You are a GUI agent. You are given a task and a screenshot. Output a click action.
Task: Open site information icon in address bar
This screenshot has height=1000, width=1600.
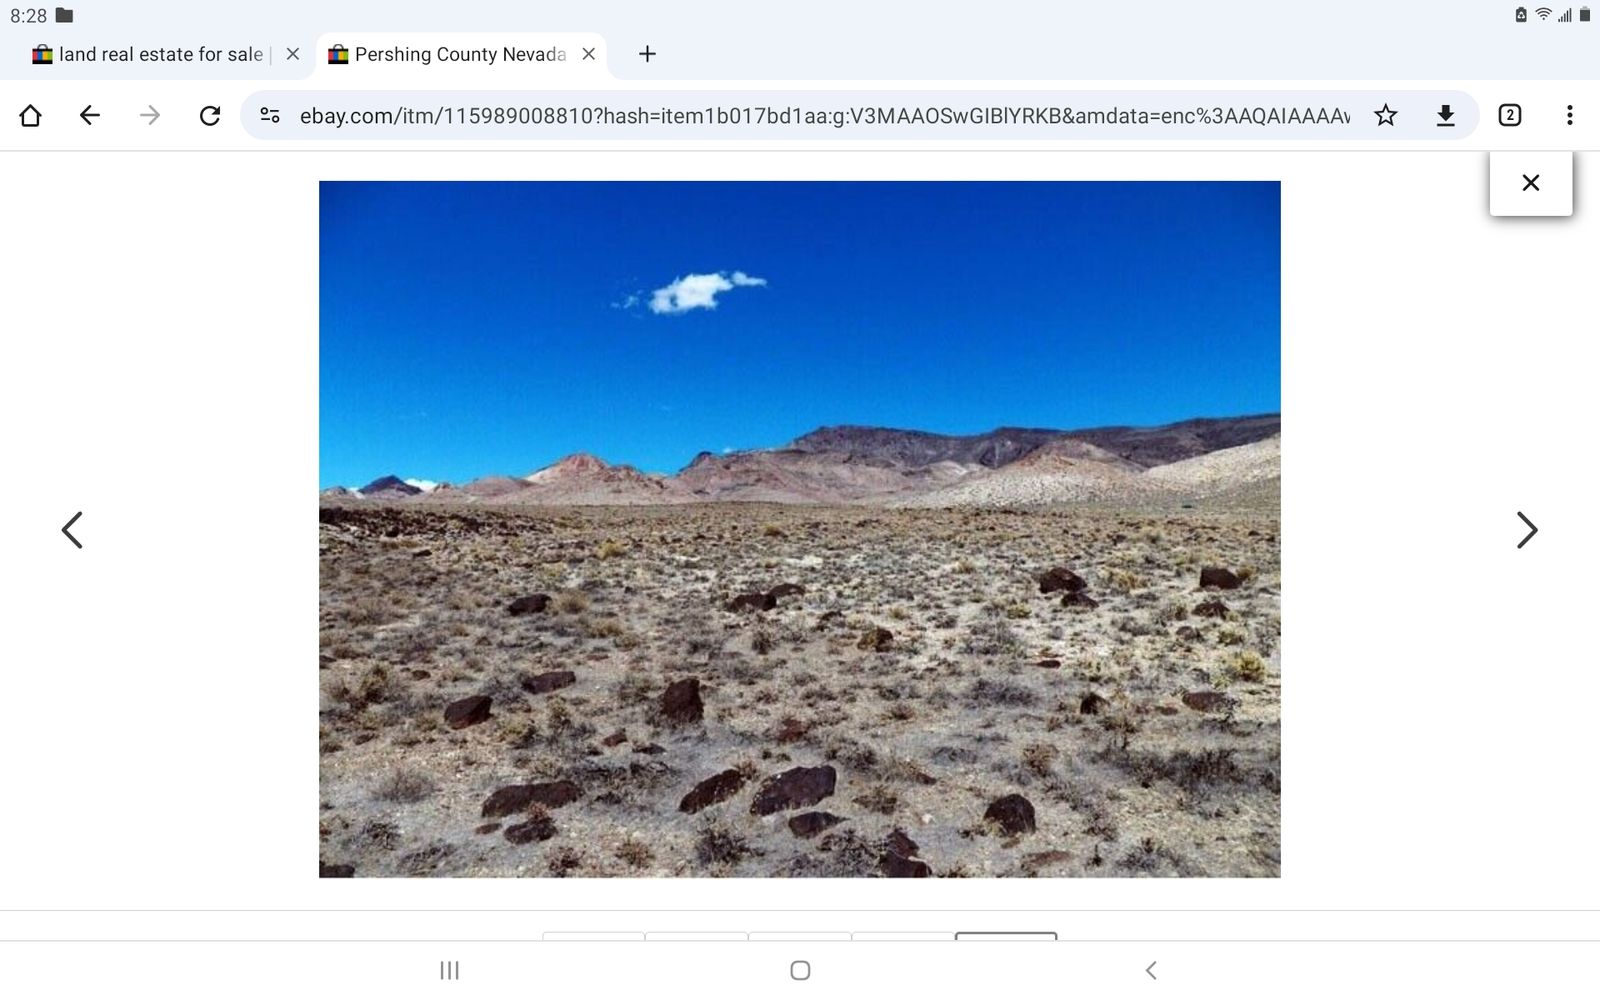click(x=270, y=116)
